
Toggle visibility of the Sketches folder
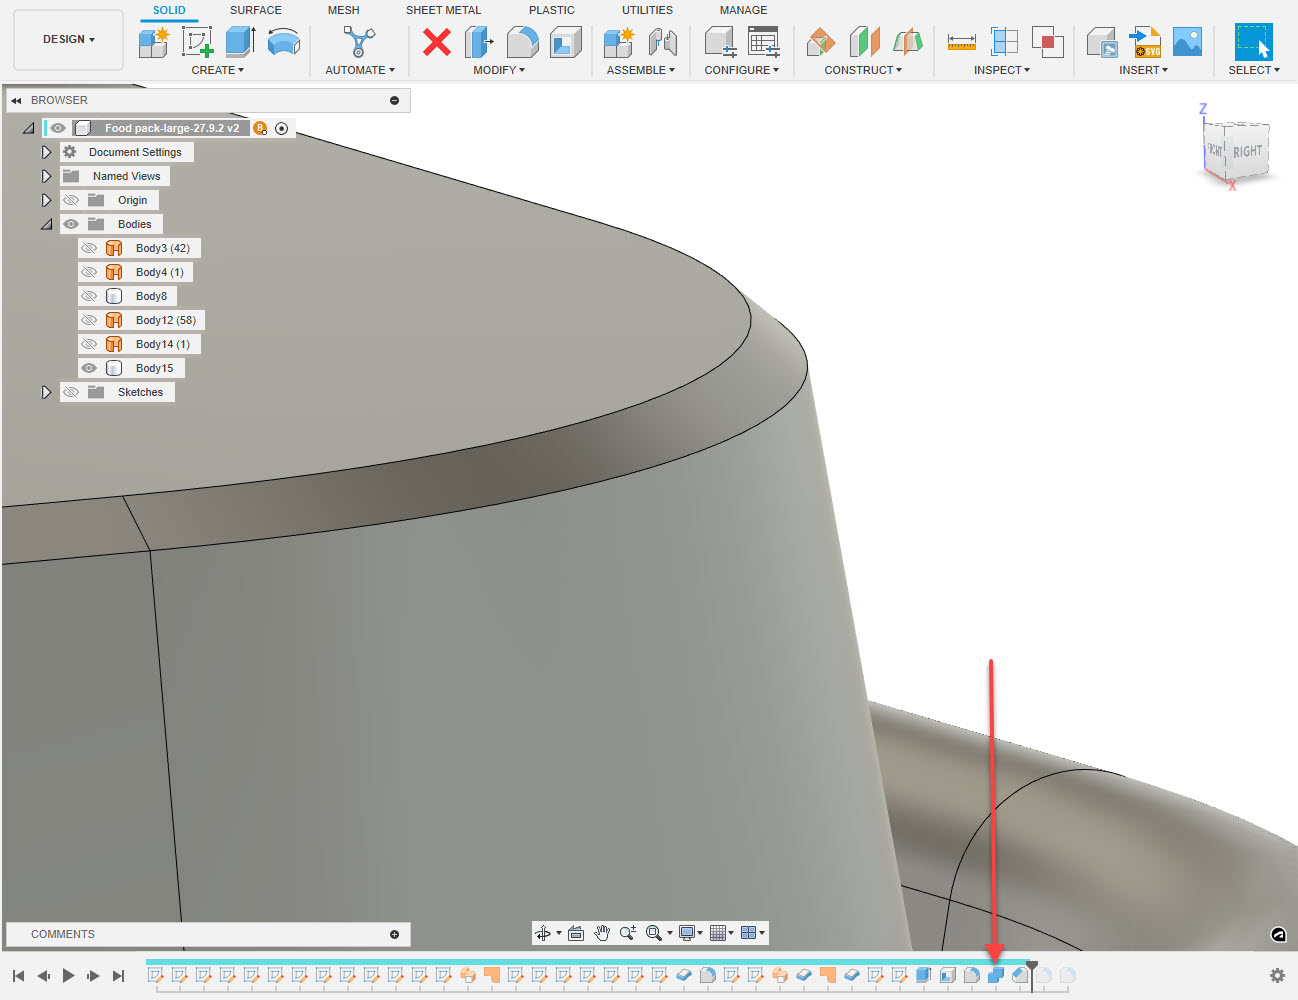click(71, 391)
